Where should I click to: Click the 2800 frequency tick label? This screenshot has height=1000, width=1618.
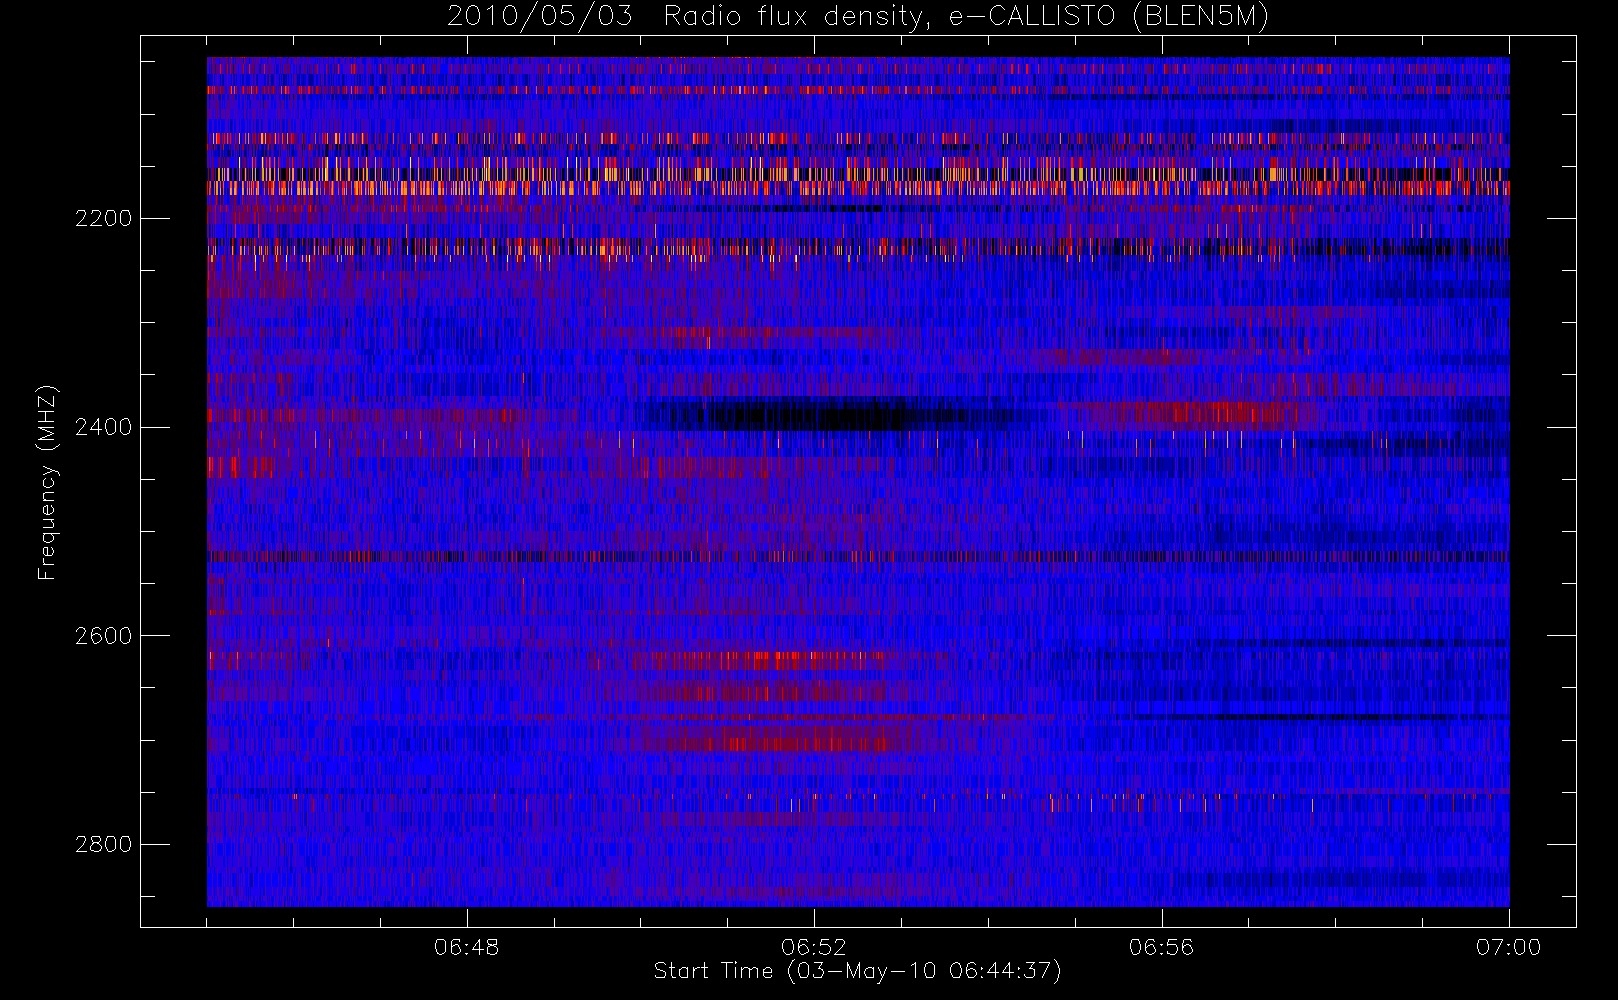[103, 844]
